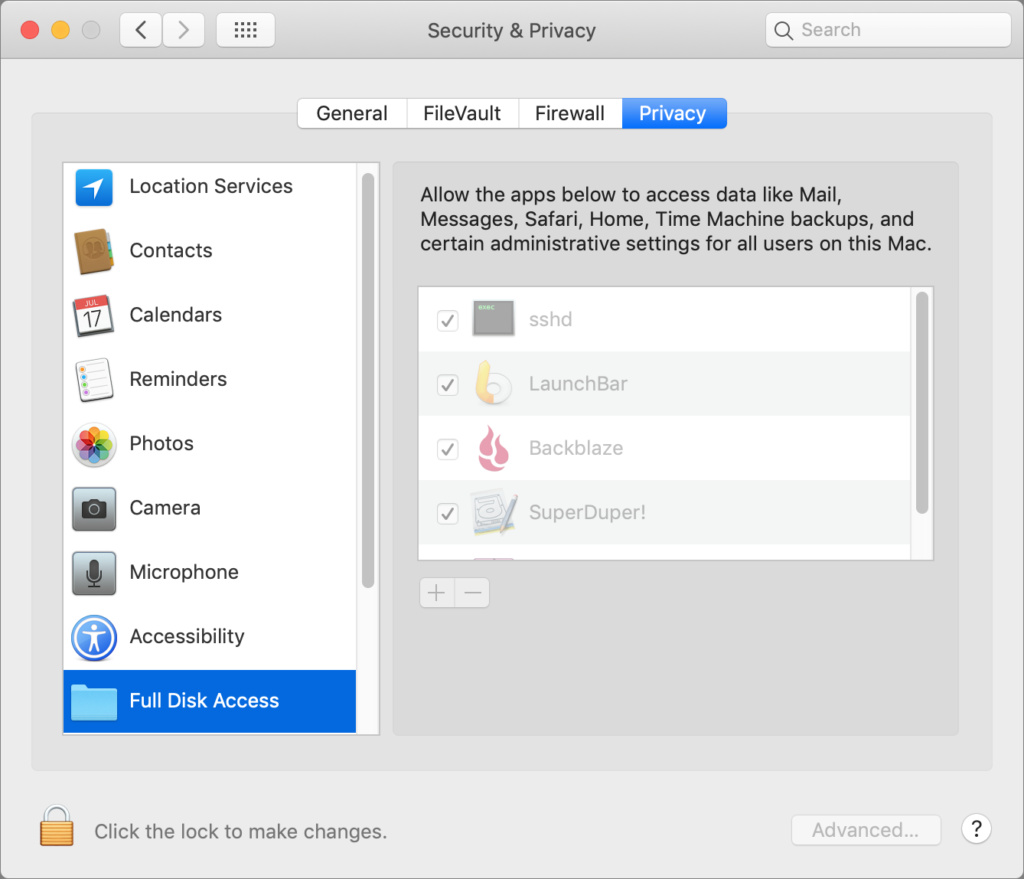
Task: Click the red close window button
Action: click(30, 30)
